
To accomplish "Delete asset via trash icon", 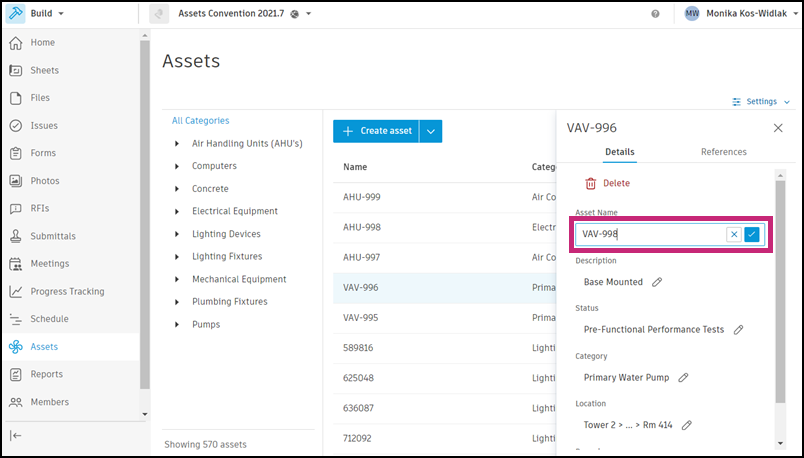I will pos(591,183).
